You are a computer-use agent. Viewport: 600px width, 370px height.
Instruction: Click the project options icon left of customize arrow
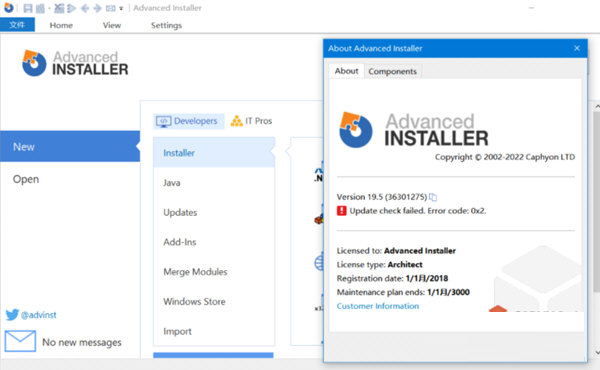tap(111, 8)
